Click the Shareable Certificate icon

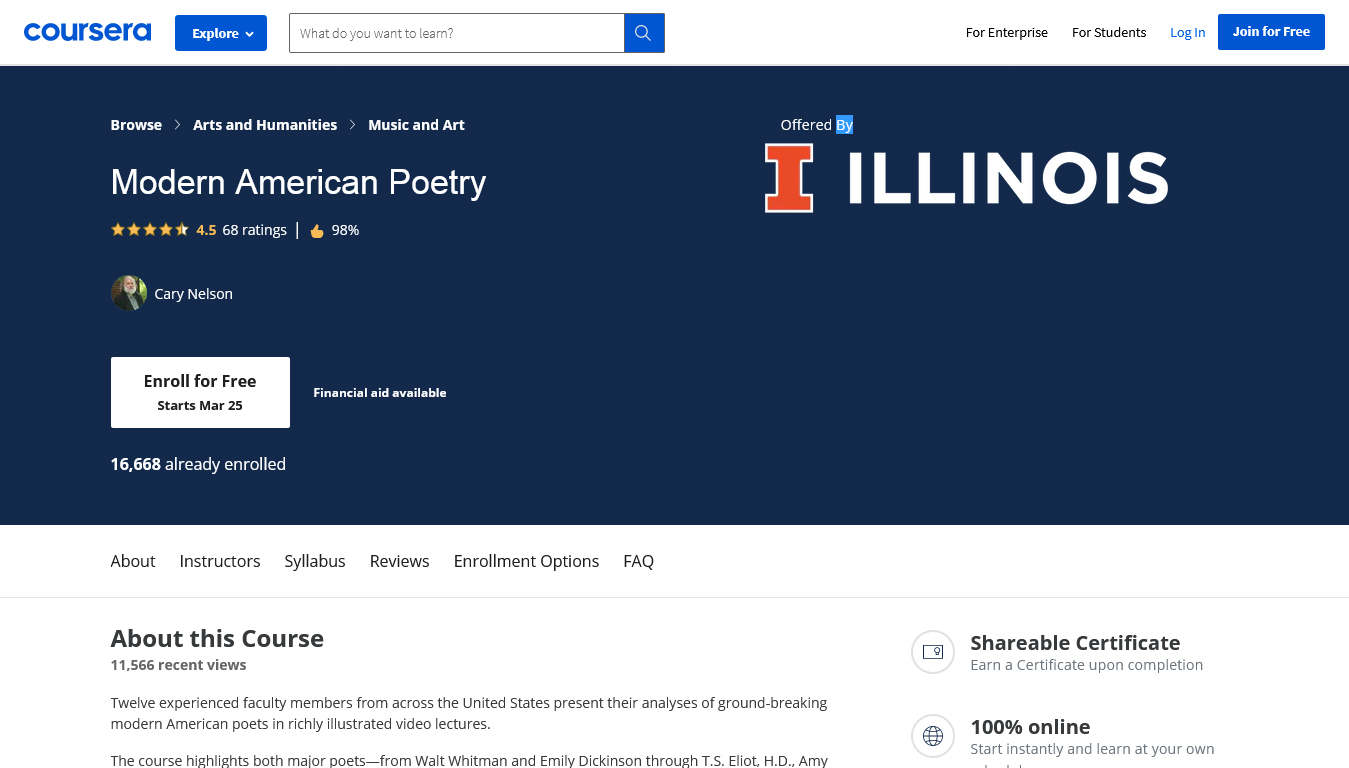[933, 652]
